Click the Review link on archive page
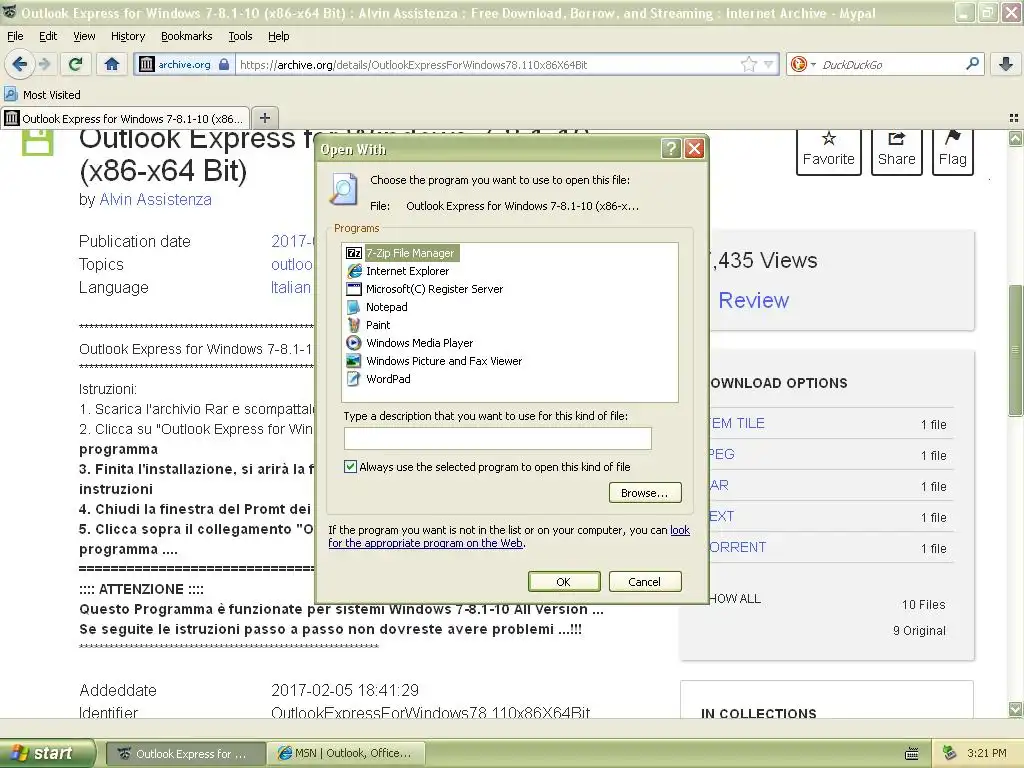 point(754,300)
